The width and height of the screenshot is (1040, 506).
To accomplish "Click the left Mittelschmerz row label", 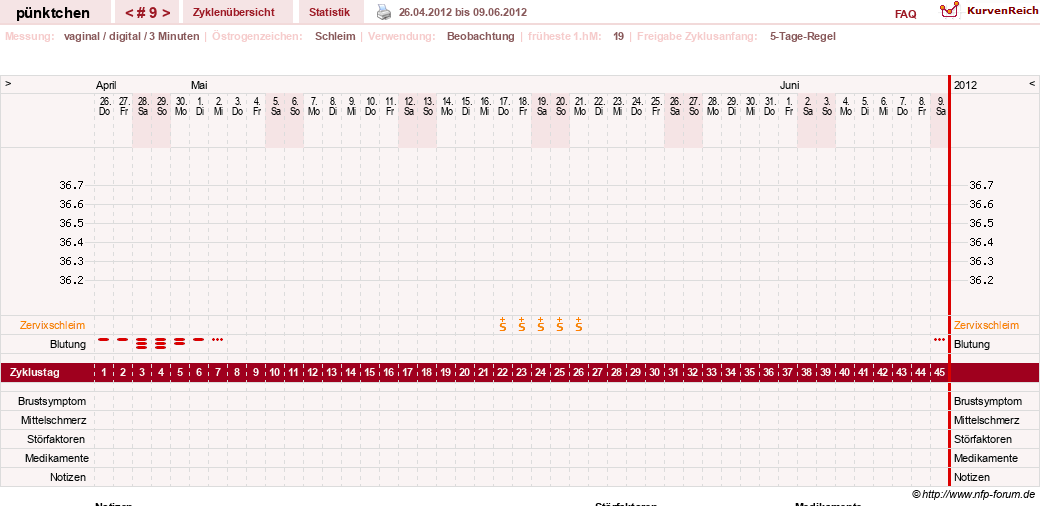I will pos(56,420).
